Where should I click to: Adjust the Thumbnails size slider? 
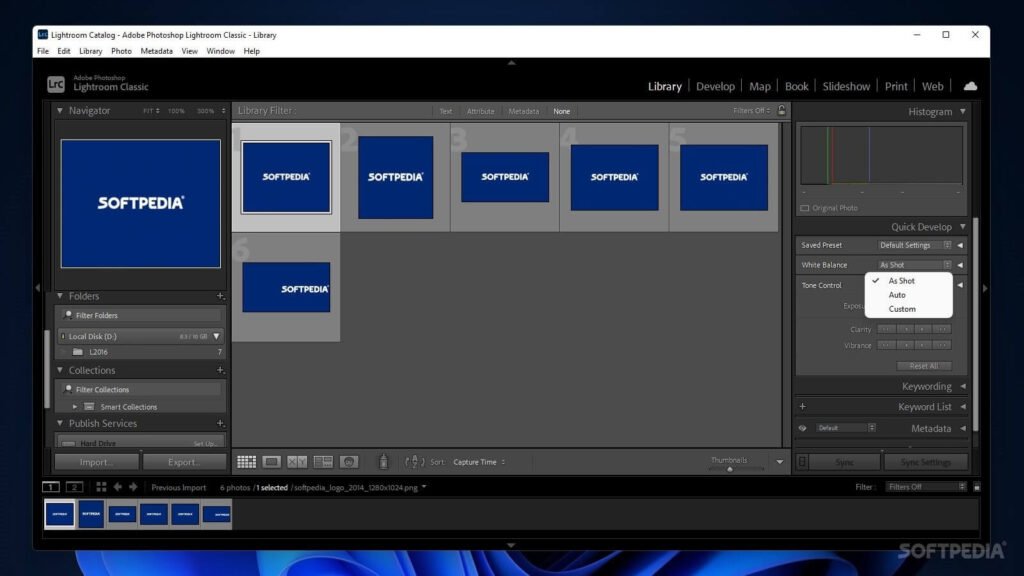(x=729, y=470)
